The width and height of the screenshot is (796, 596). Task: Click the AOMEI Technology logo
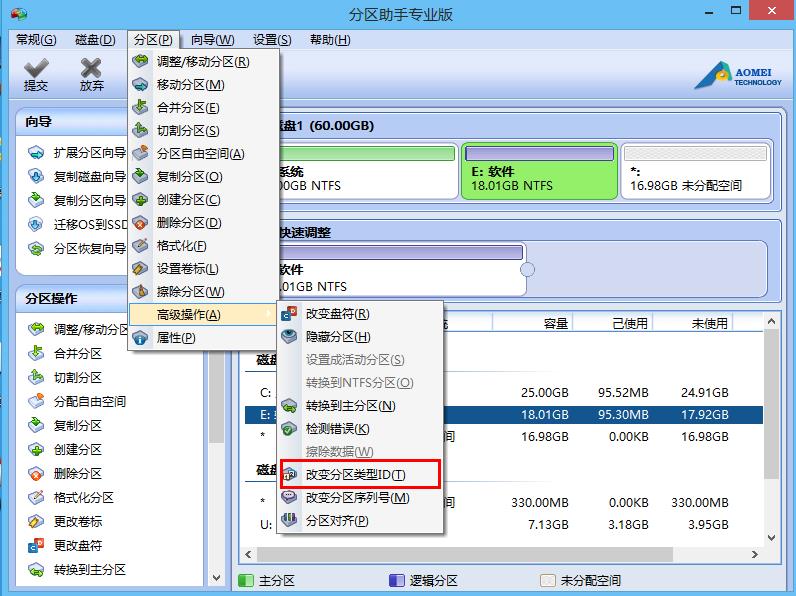pyautogui.click(x=738, y=76)
